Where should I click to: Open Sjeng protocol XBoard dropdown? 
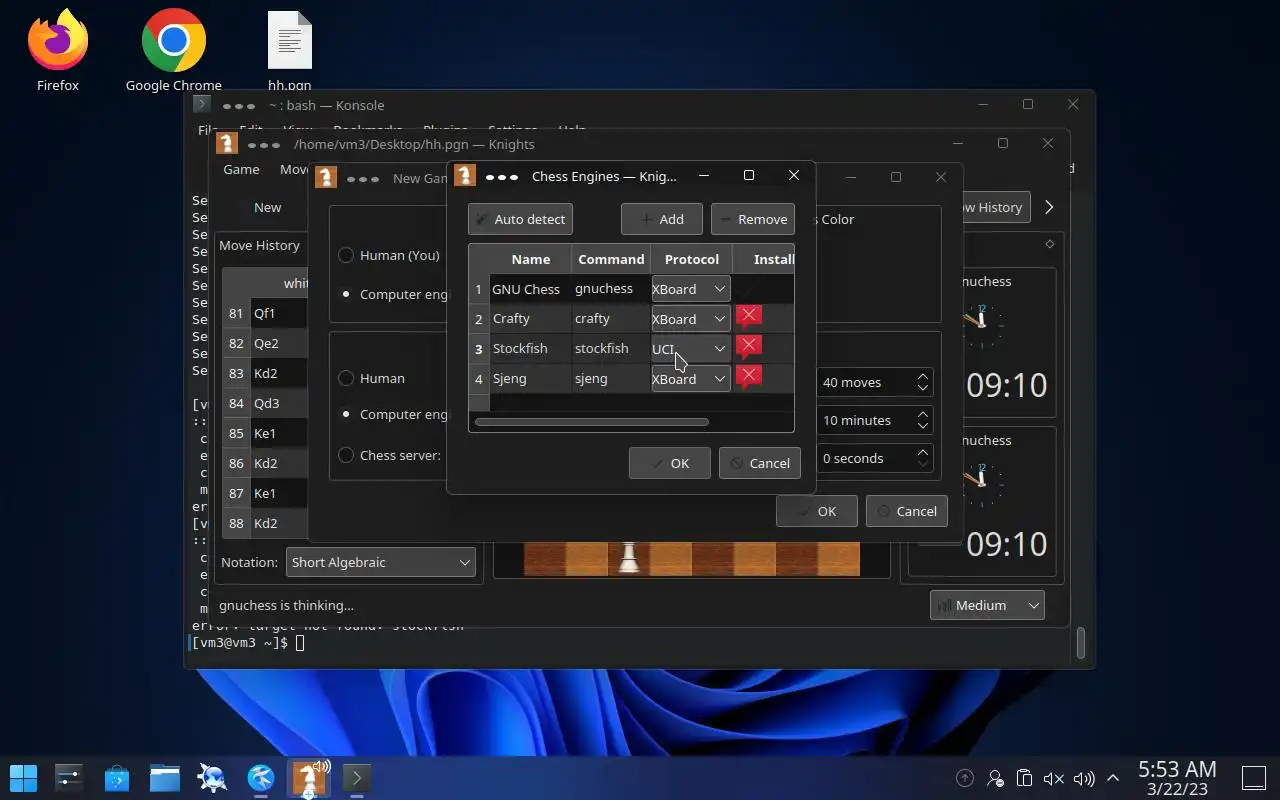point(690,379)
